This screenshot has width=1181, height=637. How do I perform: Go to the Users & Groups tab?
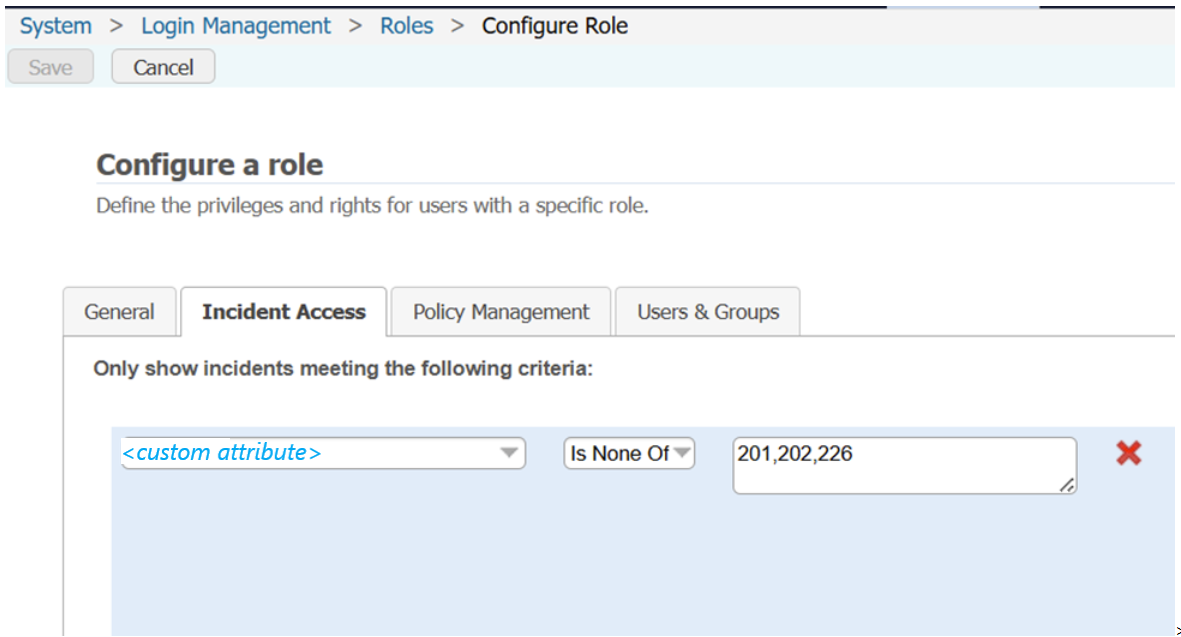pos(708,312)
